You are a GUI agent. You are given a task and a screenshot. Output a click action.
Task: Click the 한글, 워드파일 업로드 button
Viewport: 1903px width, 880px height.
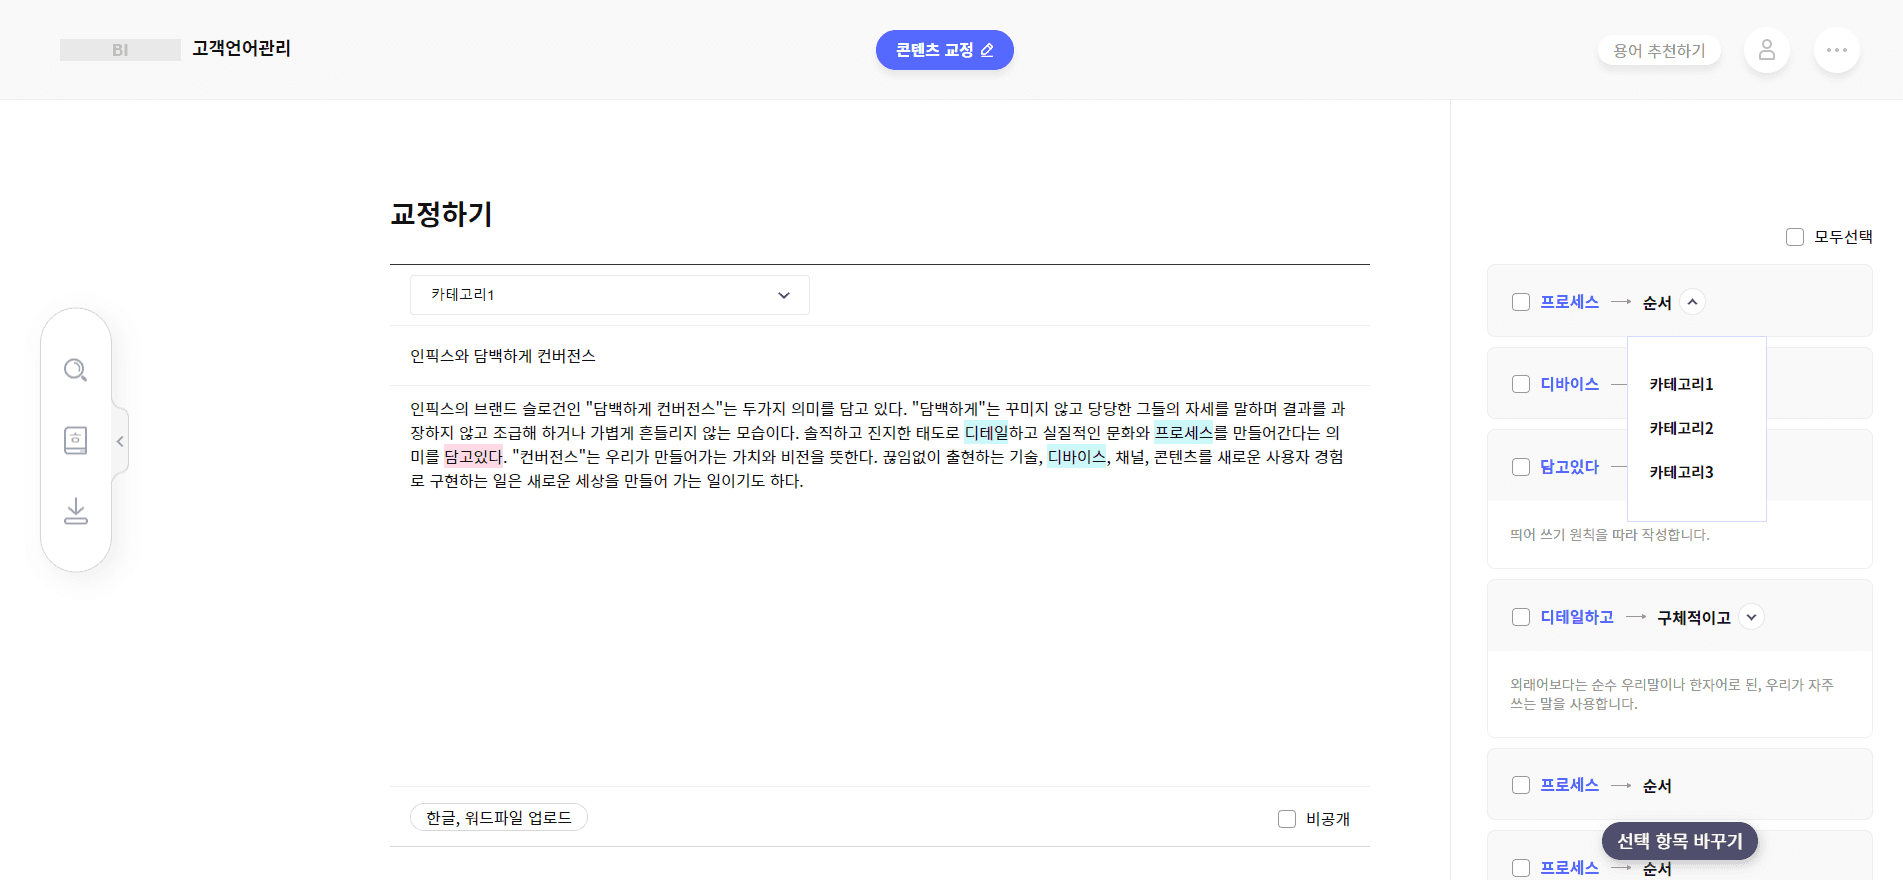pos(499,818)
